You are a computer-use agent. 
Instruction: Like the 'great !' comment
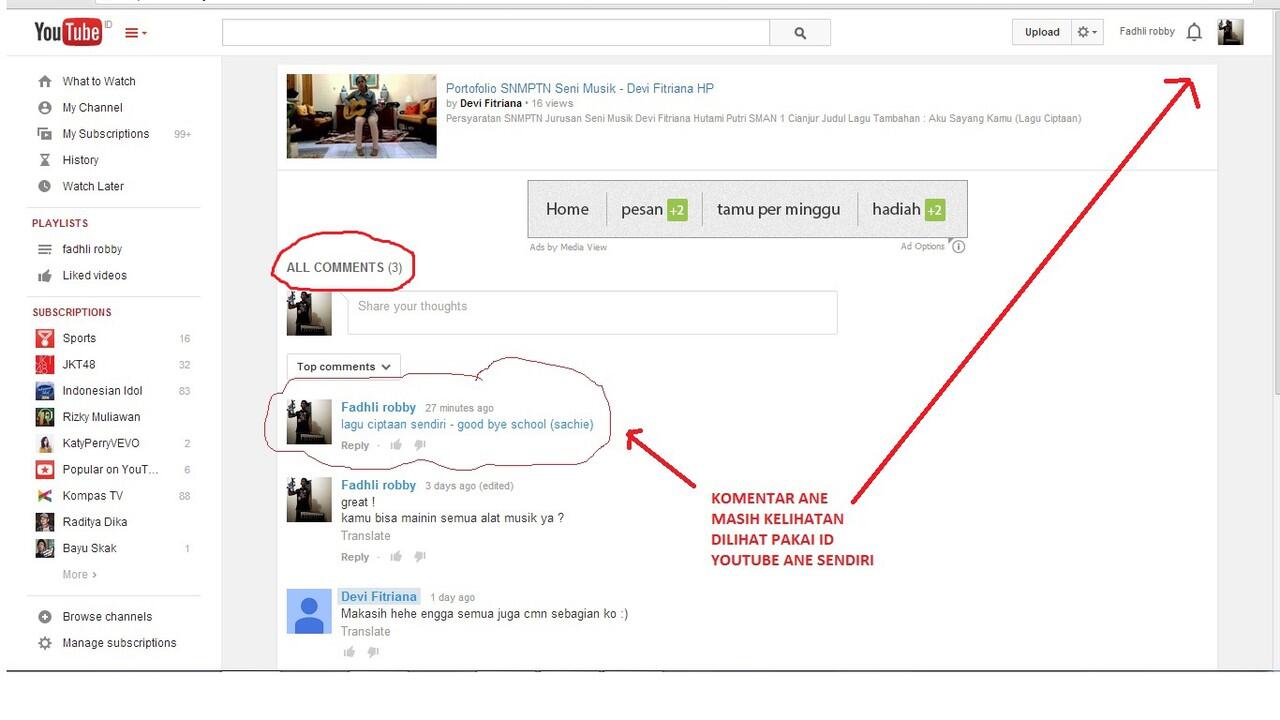[396, 557]
